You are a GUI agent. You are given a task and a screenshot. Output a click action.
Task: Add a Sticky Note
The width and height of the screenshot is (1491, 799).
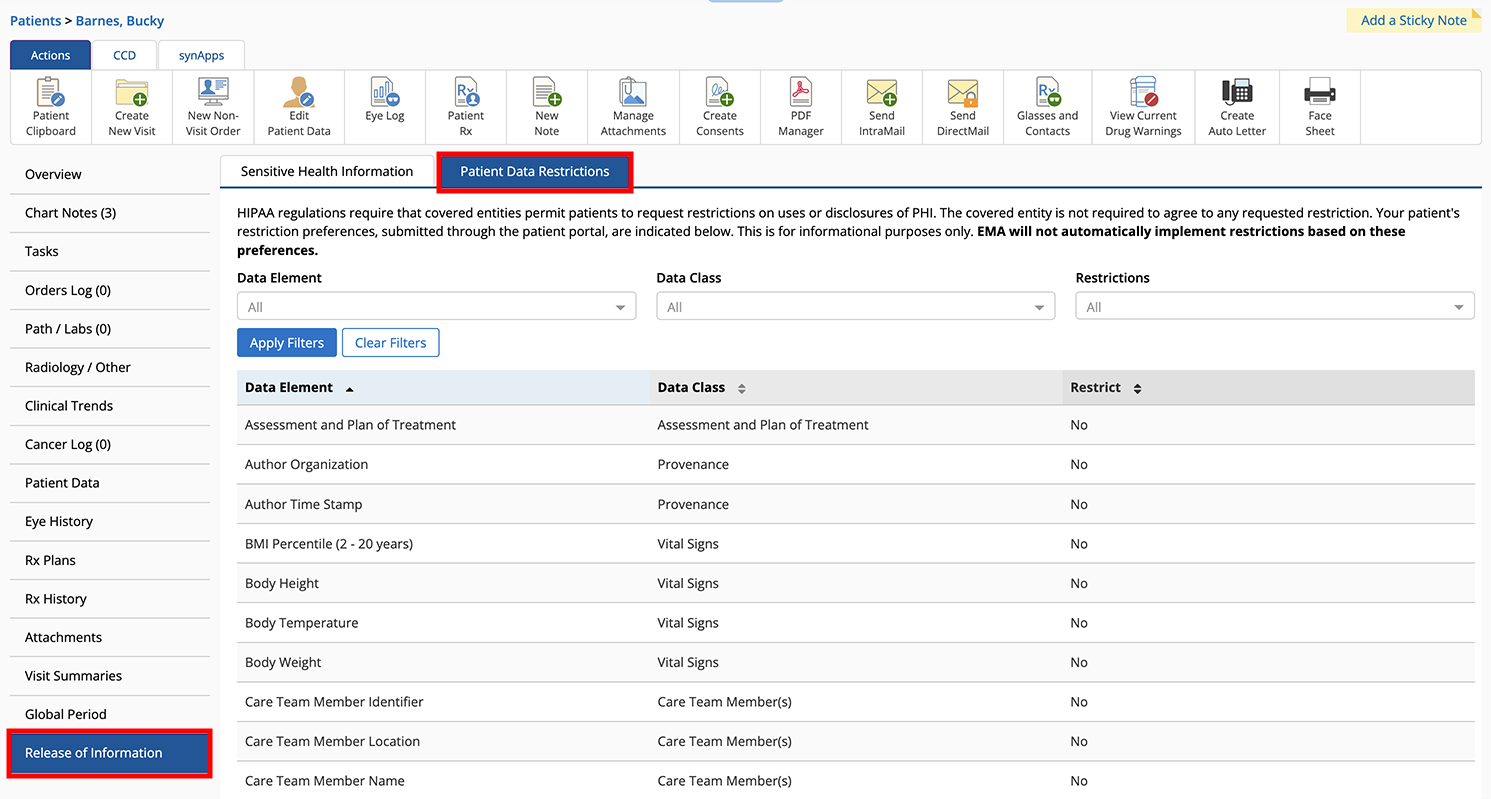coord(1413,20)
